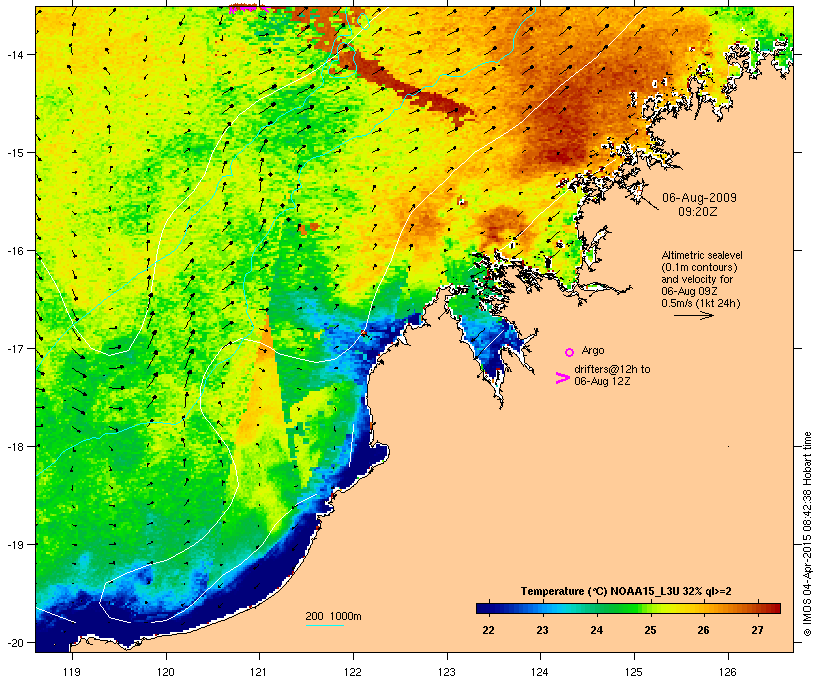Click the latitude label -19

[14, 545]
